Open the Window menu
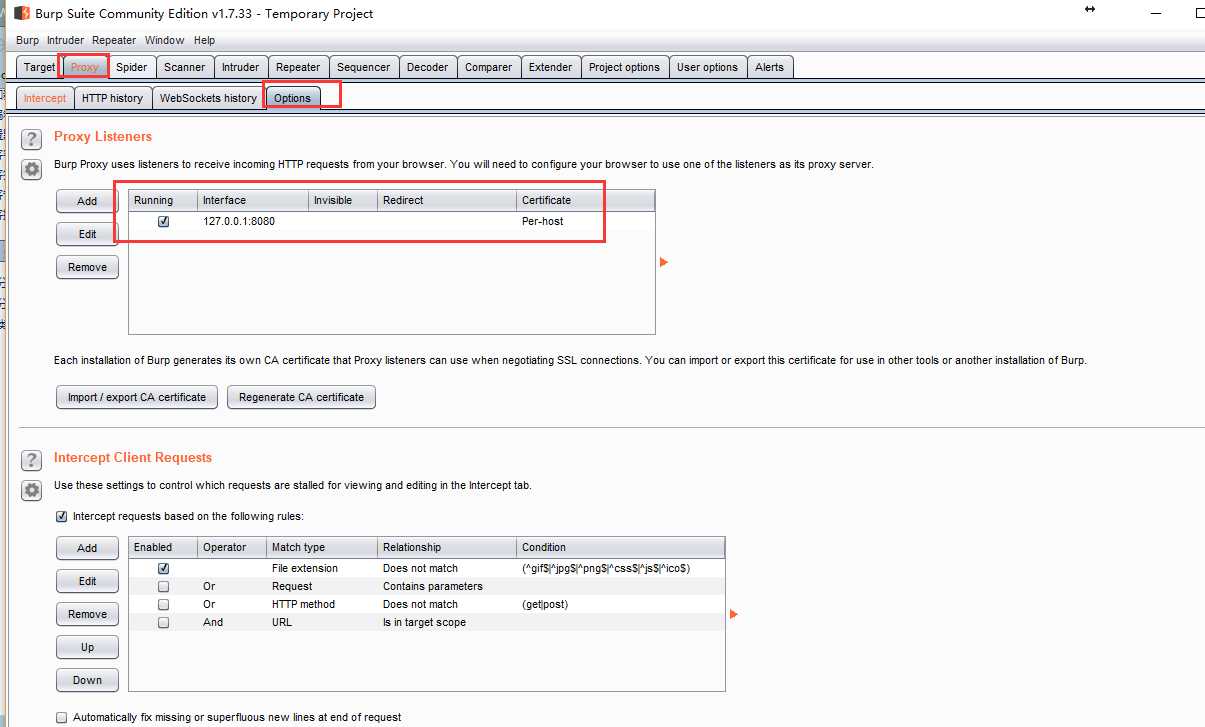 pos(164,40)
